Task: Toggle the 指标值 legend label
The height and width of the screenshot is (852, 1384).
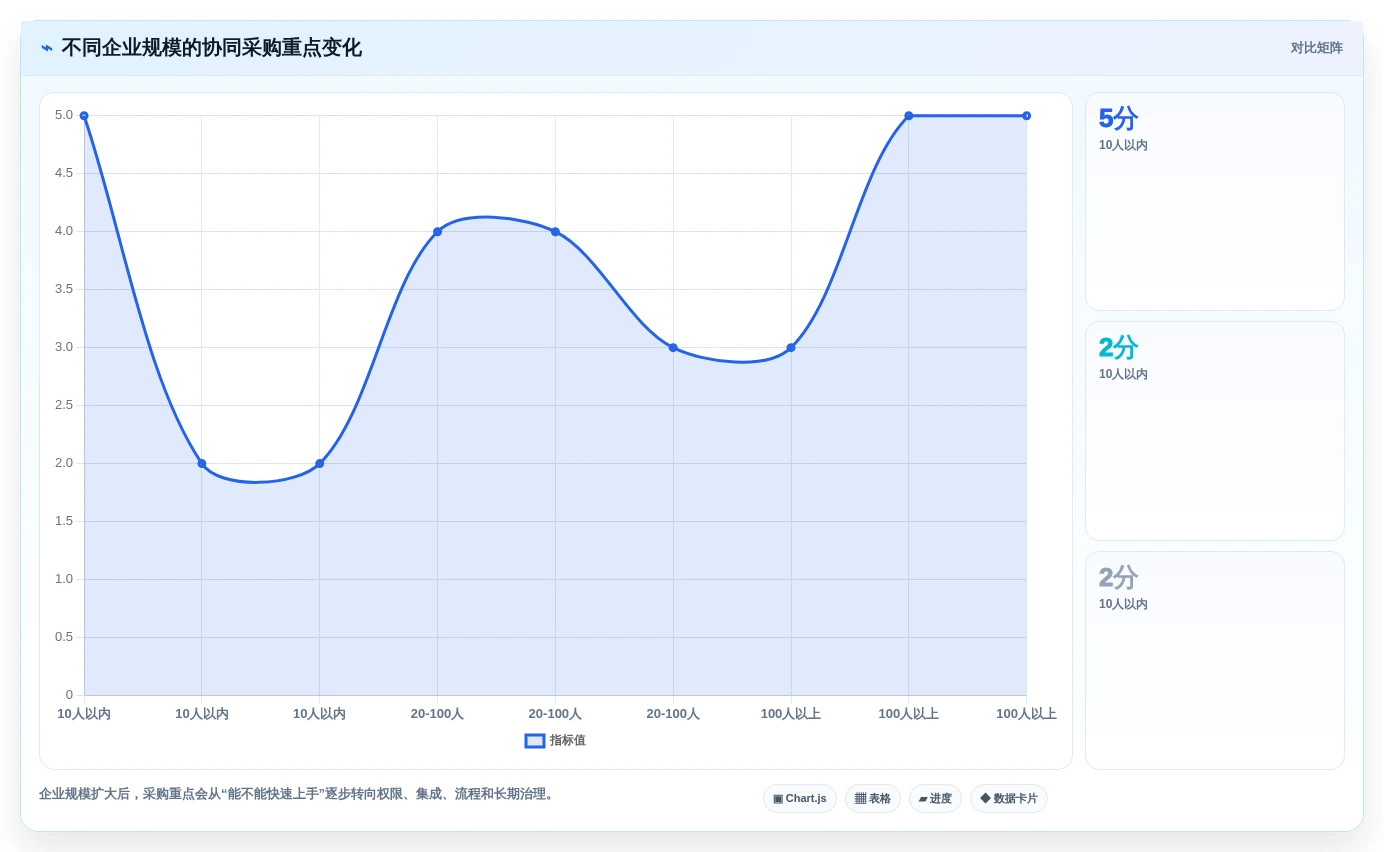Action: click(567, 741)
